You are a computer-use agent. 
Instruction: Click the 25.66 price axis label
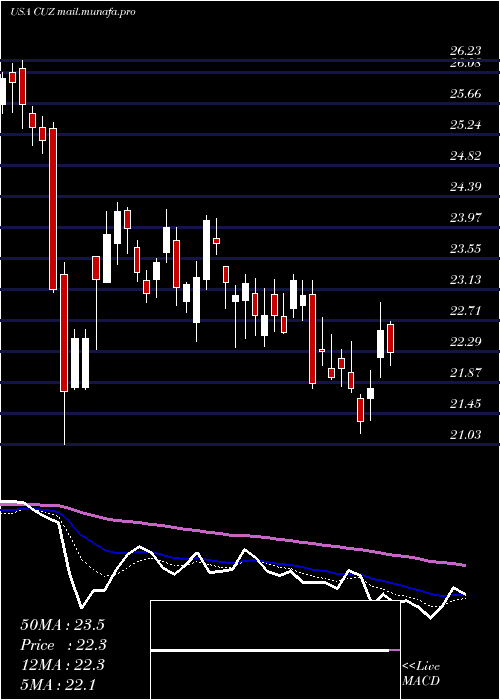pyautogui.click(x=465, y=94)
